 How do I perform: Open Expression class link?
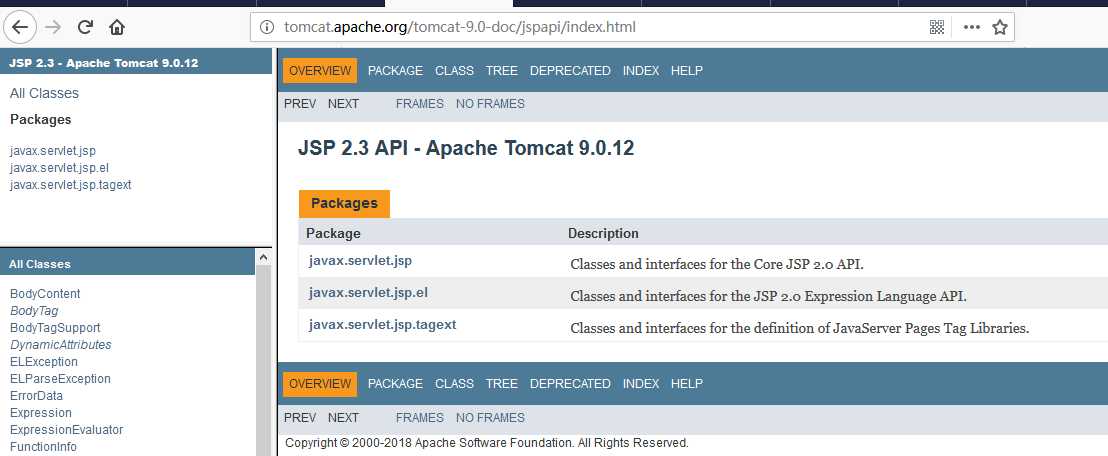[41, 413]
